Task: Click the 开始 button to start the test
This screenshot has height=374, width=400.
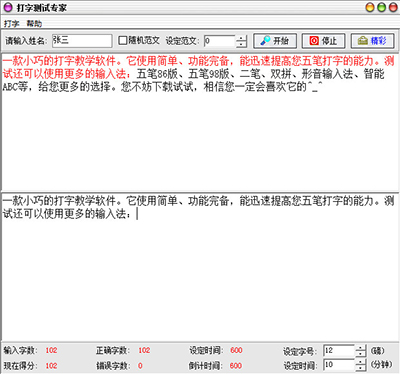Action: tap(275, 41)
